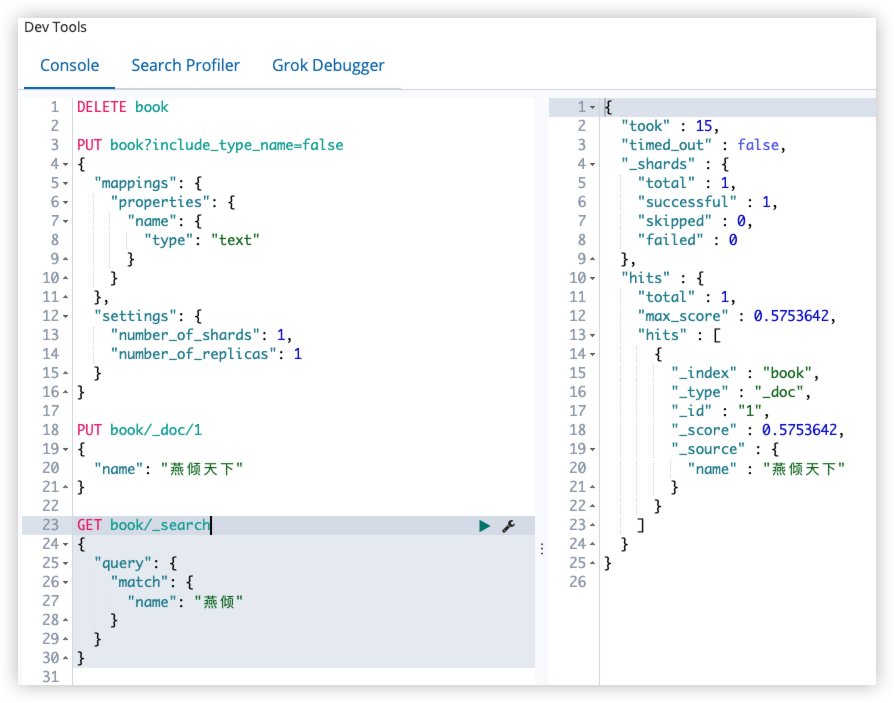Click the "max_score" : 0.5753642 line
This screenshot has height=703, width=894.
[x=737, y=316]
